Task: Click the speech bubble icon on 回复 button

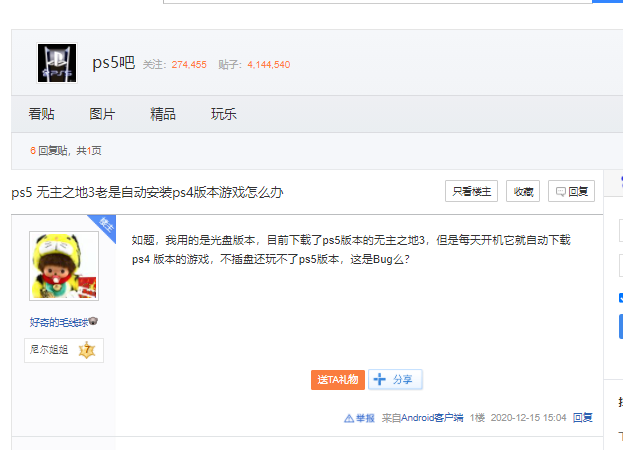Action: (562, 191)
